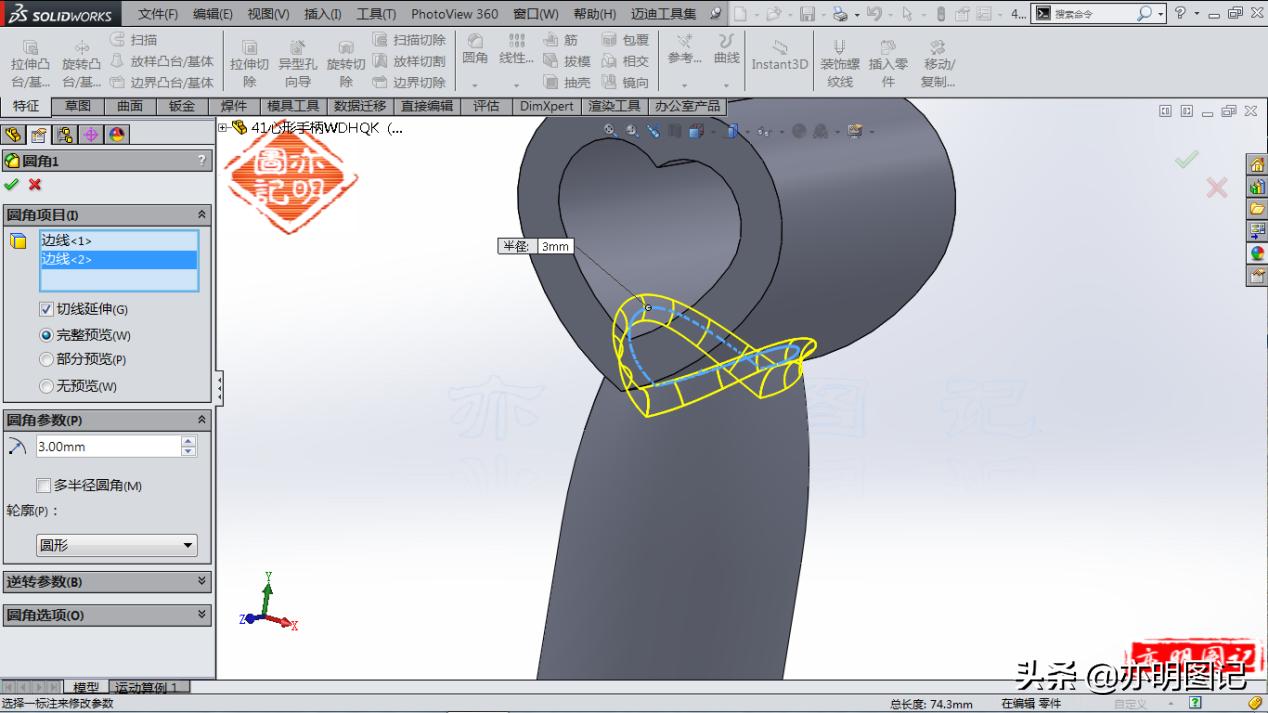The height and width of the screenshot is (713, 1268).
Task: Open the 插入 menu
Action: pos(321,13)
